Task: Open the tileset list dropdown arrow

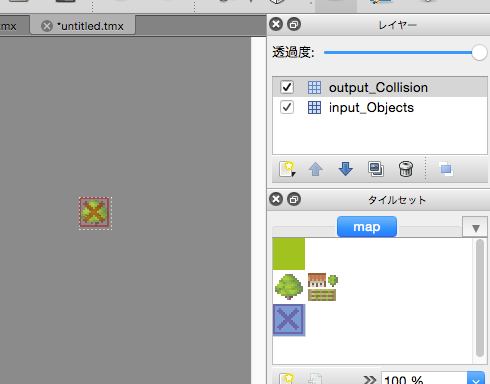Action: 476,228
